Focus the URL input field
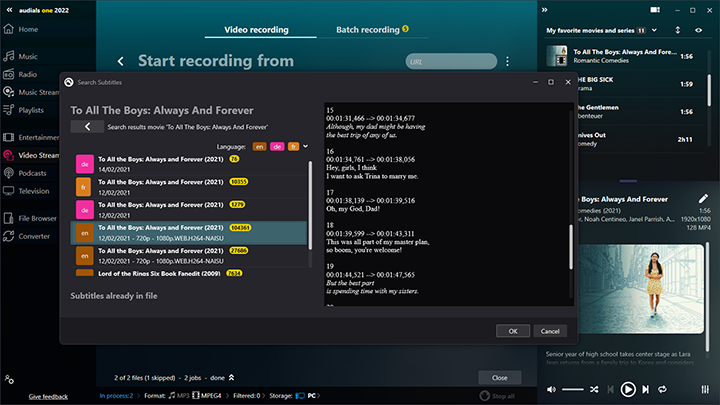 [x=451, y=62]
